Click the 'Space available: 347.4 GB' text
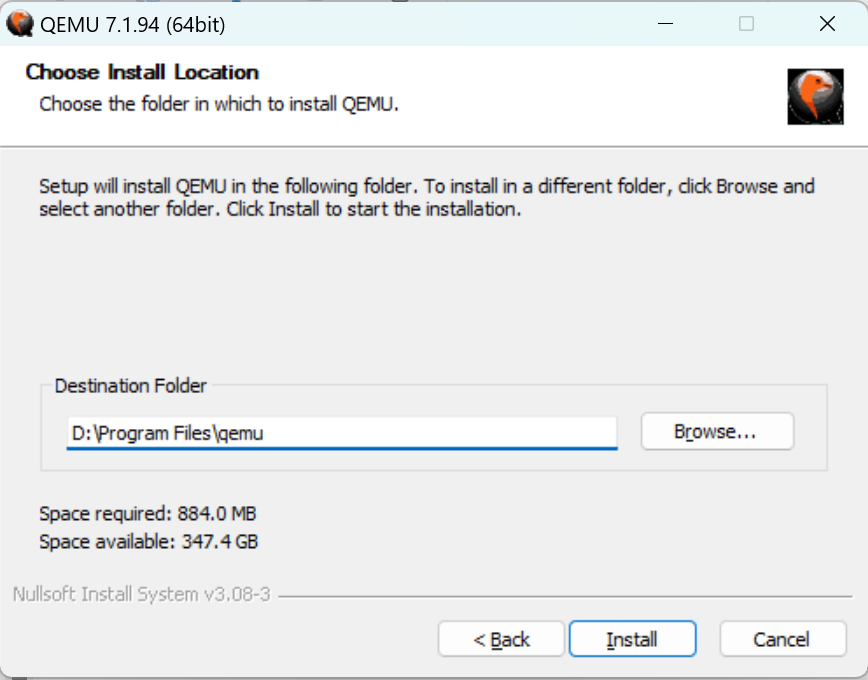868x680 pixels. click(x=149, y=542)
